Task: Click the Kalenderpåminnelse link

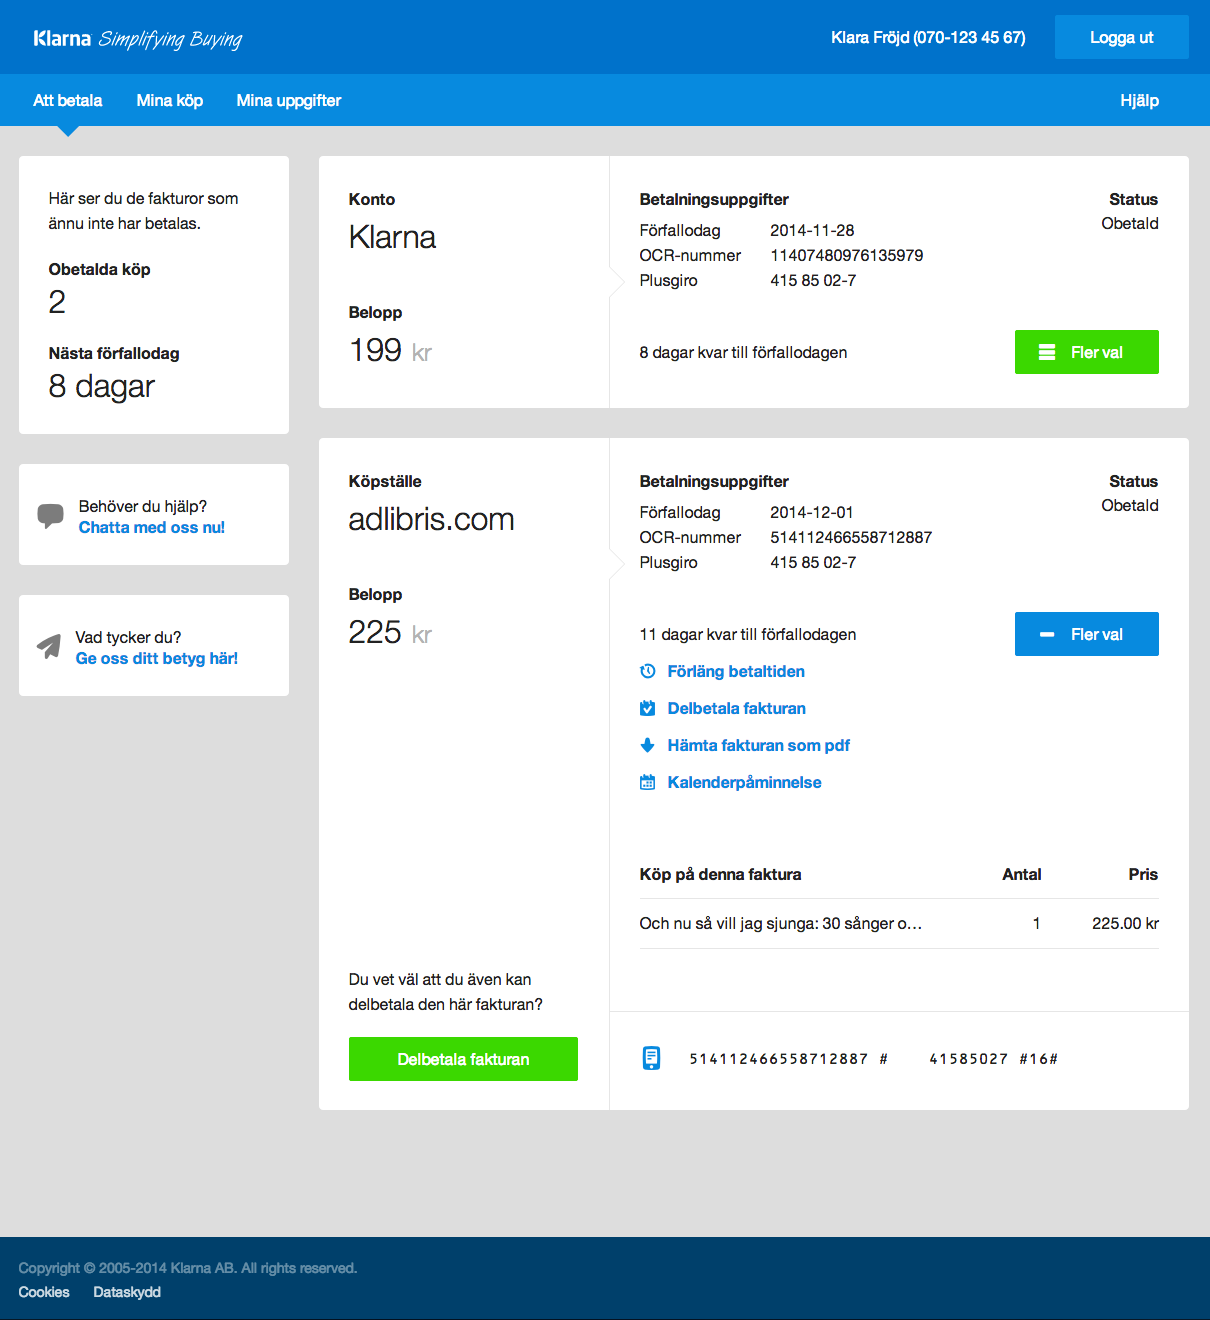Action: (x=745, y=782)
